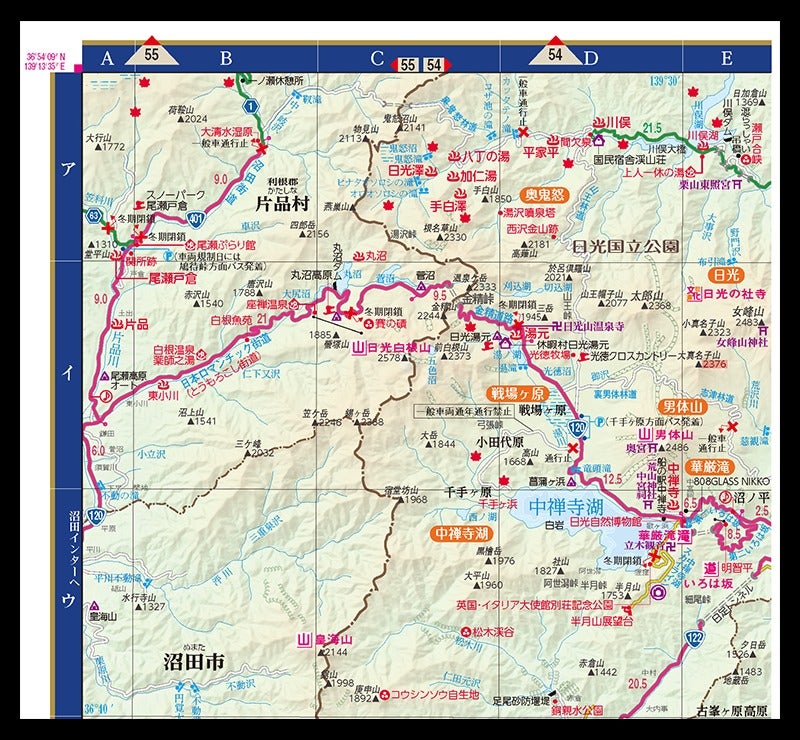The height and width of the screenshot is (740, 800).
Task: Click the right-pointing 54 page arrow in column C
Action: pyautogui.click(x=436, y=65)
